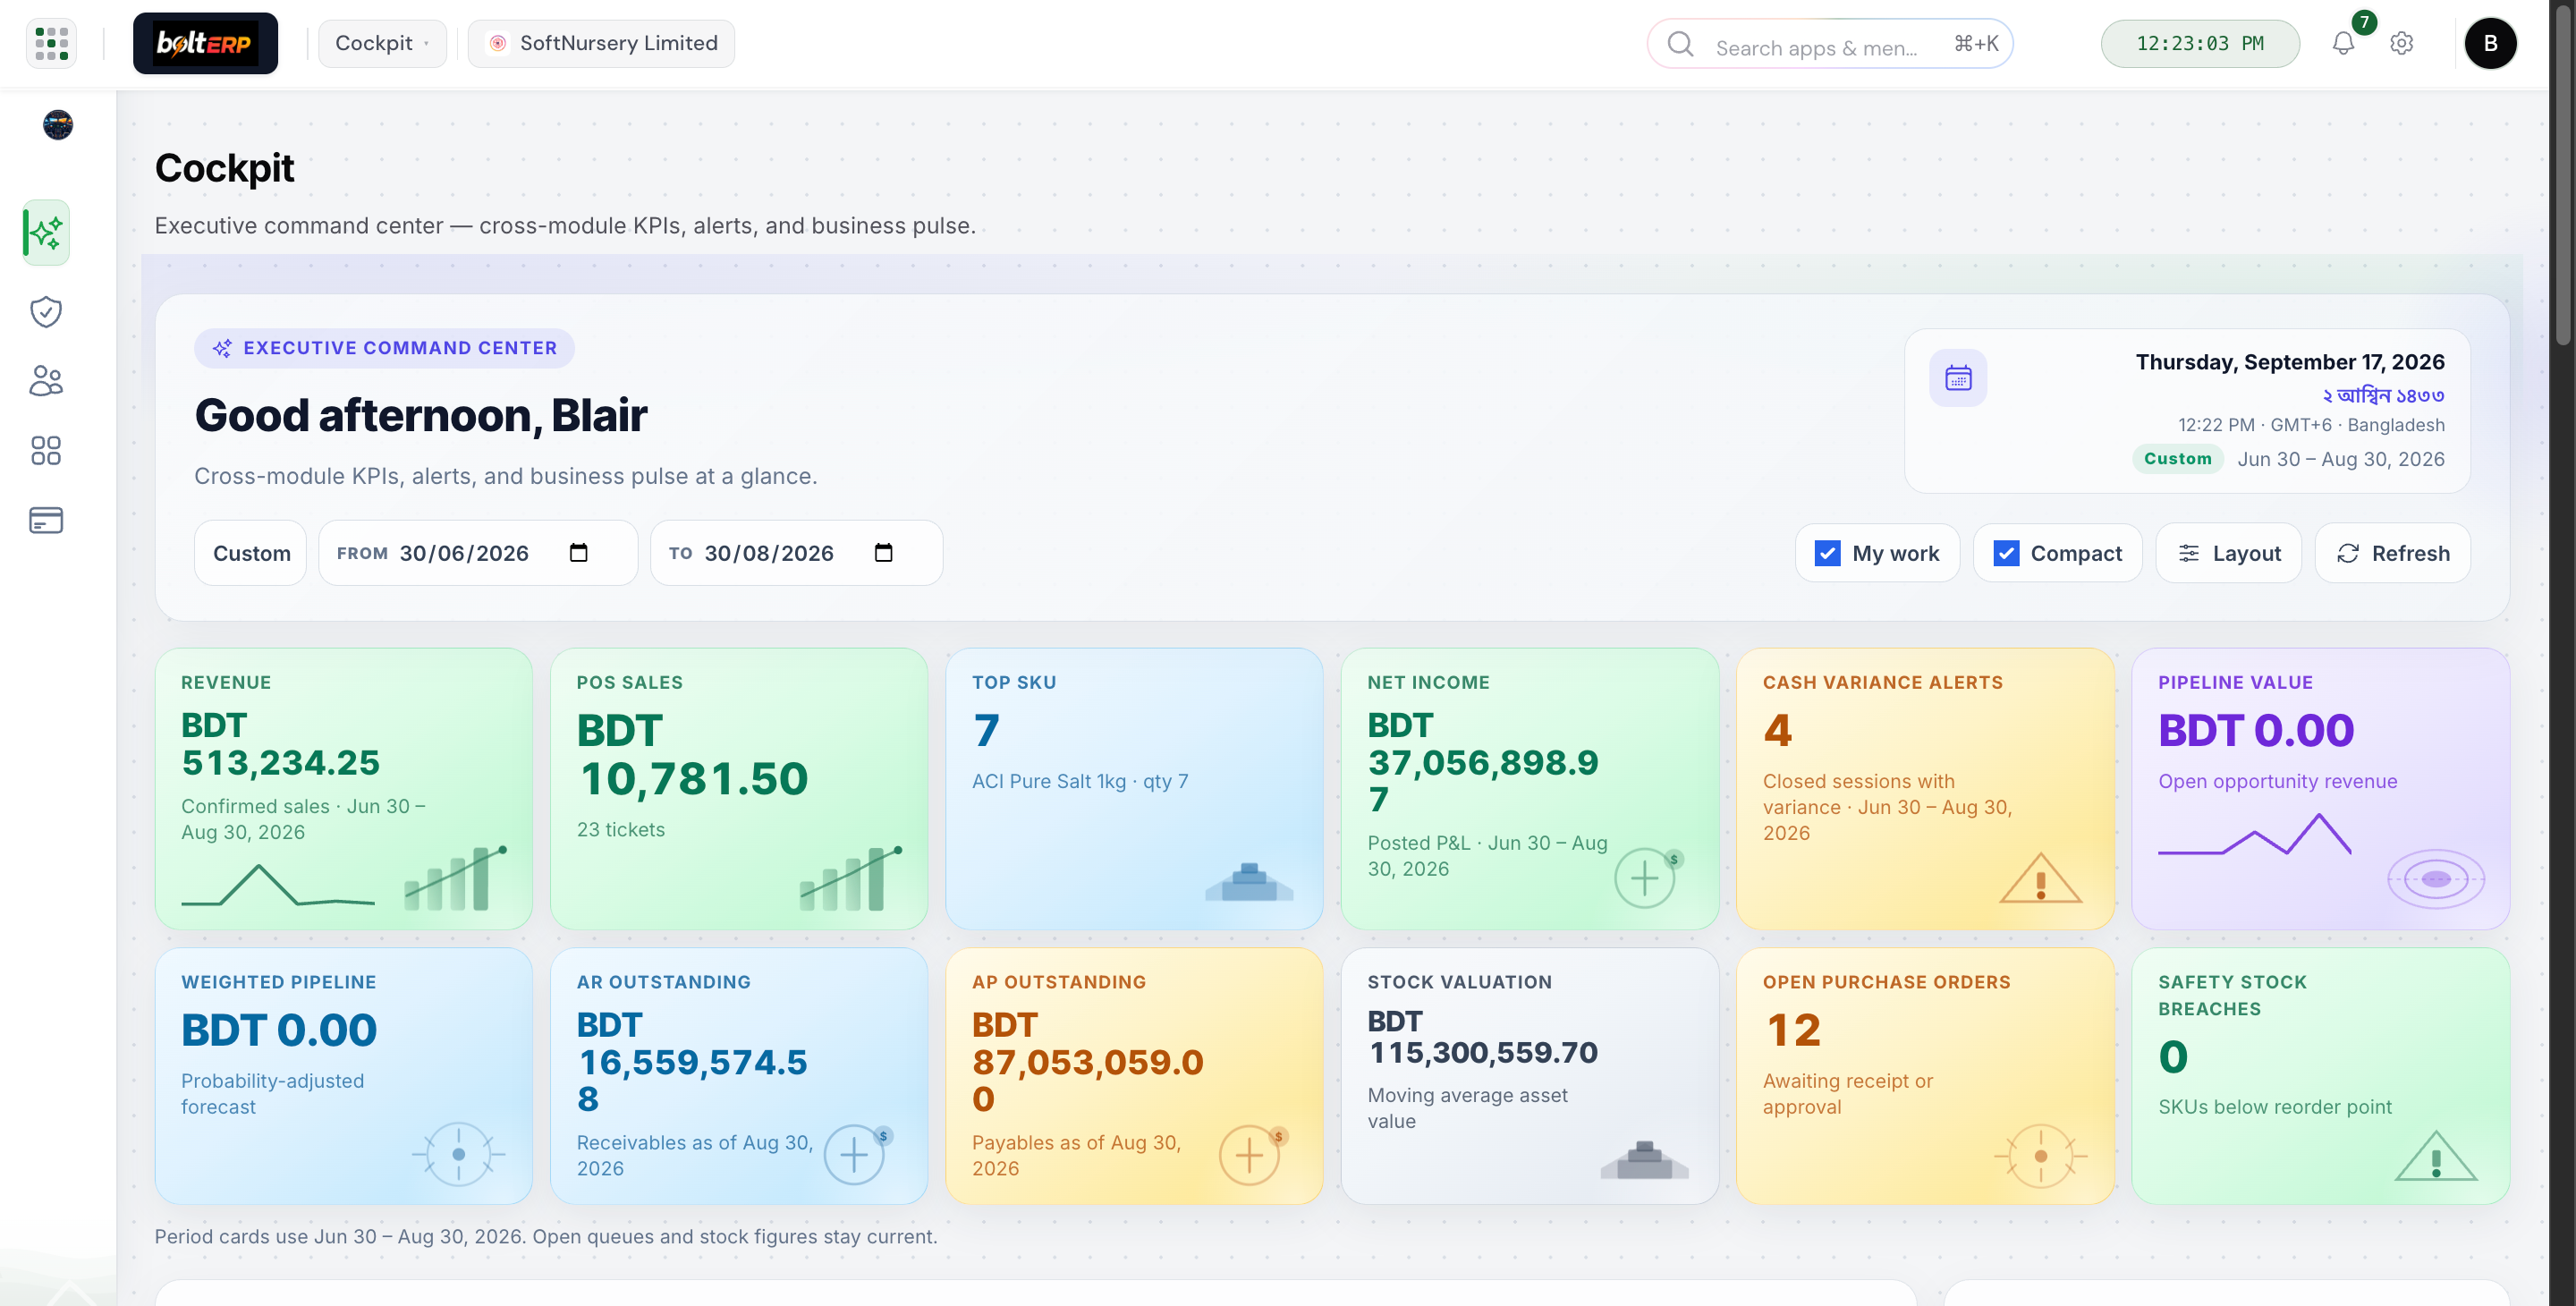Image resolution: width=2576 pixels, height=1306 pixels.
Task: Open the POS Sales KPI card
Action: coord(739,789)
